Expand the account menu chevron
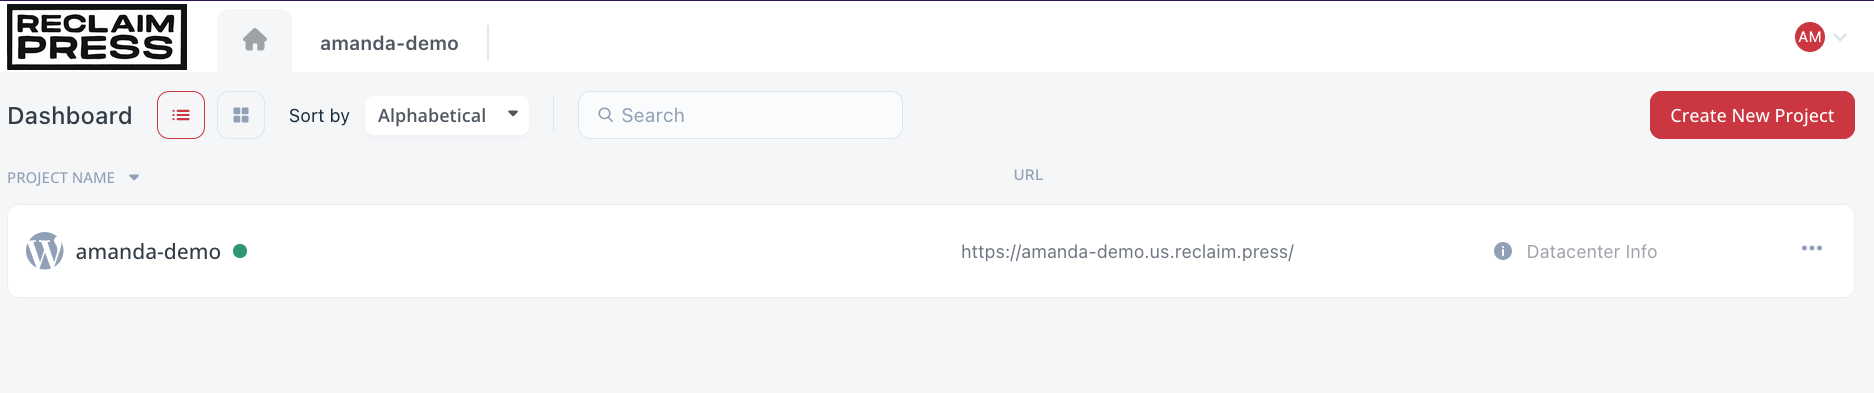The height and width of the screenshot is (393, 1874). 1840,38
